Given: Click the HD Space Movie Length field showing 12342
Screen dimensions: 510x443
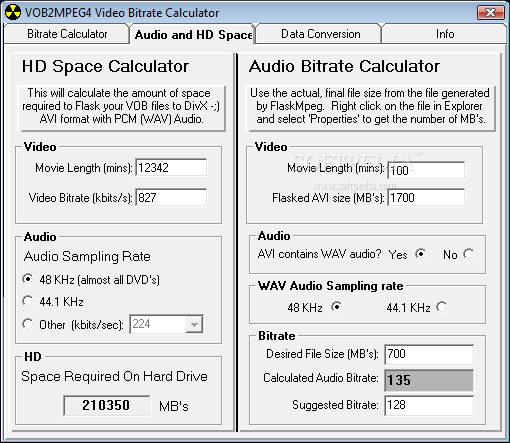Looking at the screenshot, I should 171,167.
